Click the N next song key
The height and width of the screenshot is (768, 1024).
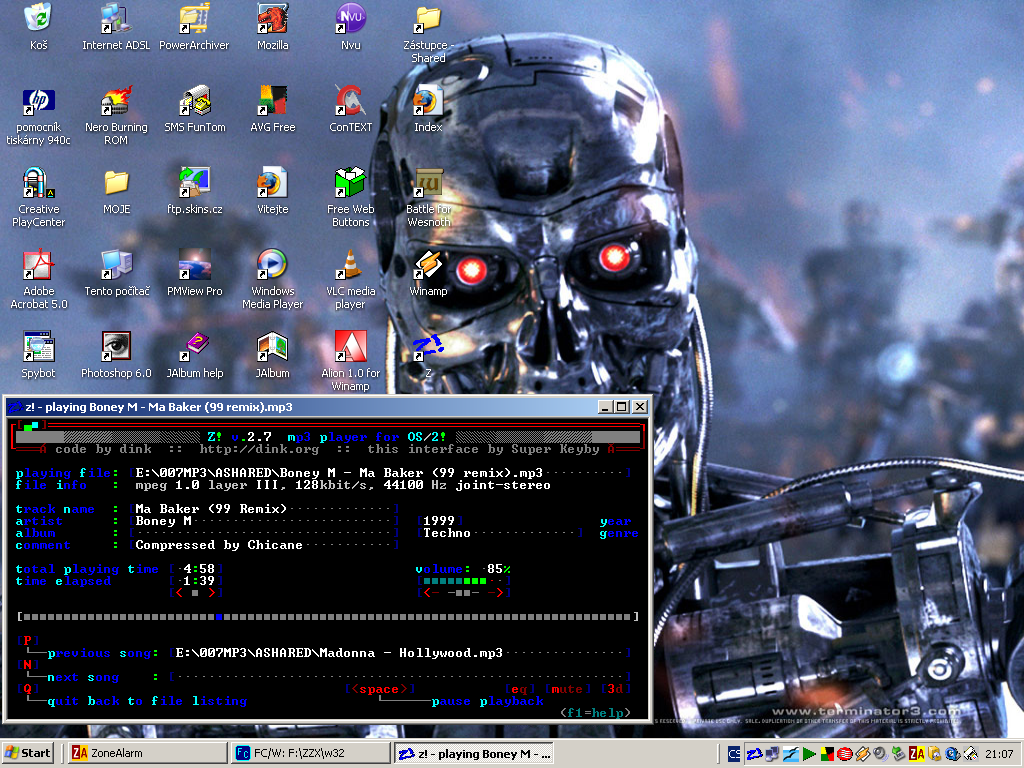pyautogui.click(x=28, y=664)
